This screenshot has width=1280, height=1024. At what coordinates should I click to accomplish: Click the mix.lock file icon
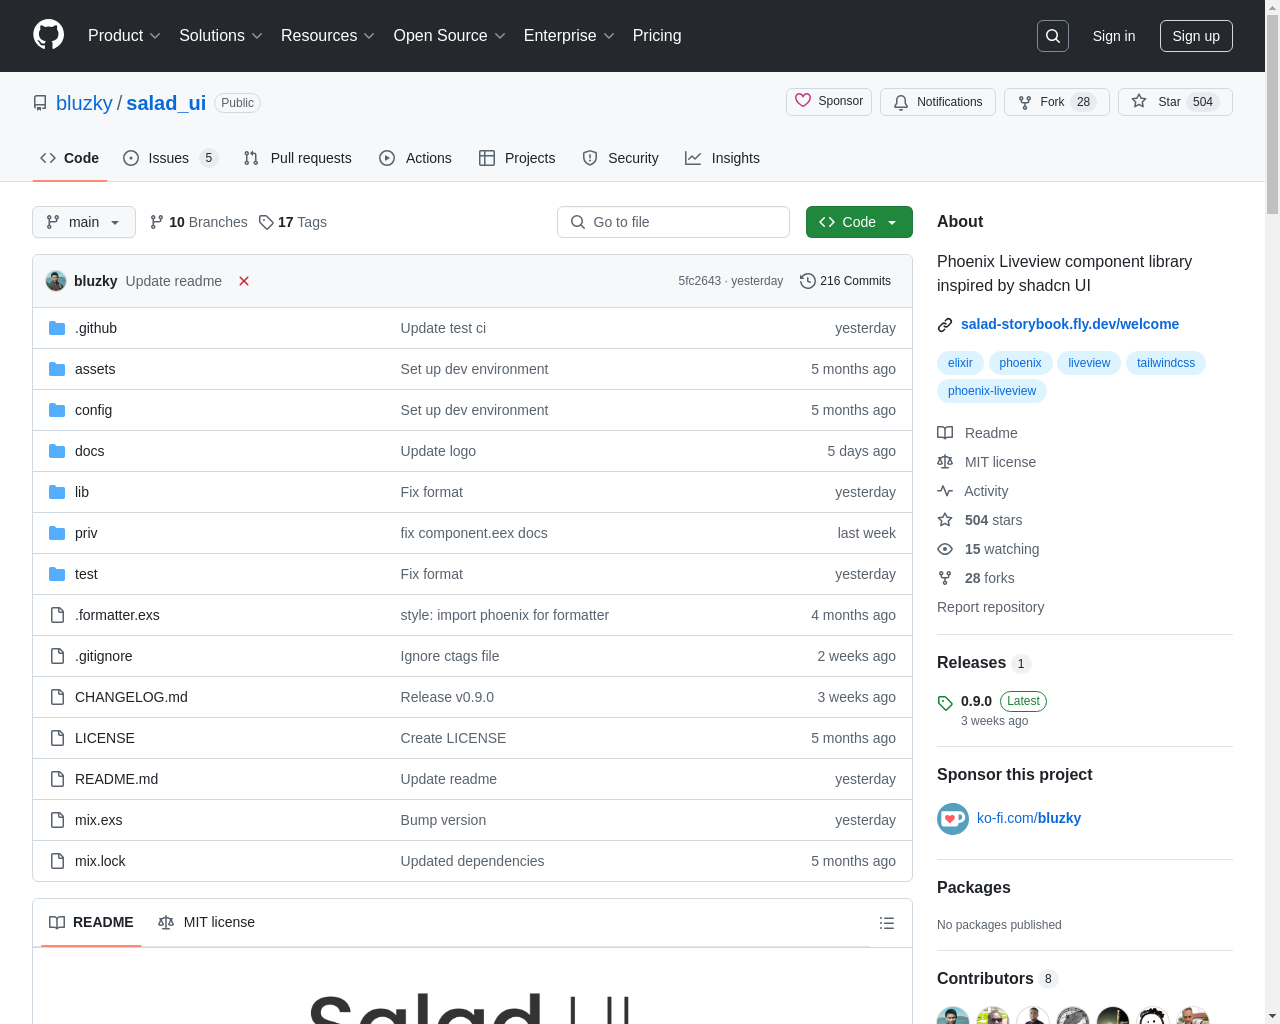coord(57,861)
